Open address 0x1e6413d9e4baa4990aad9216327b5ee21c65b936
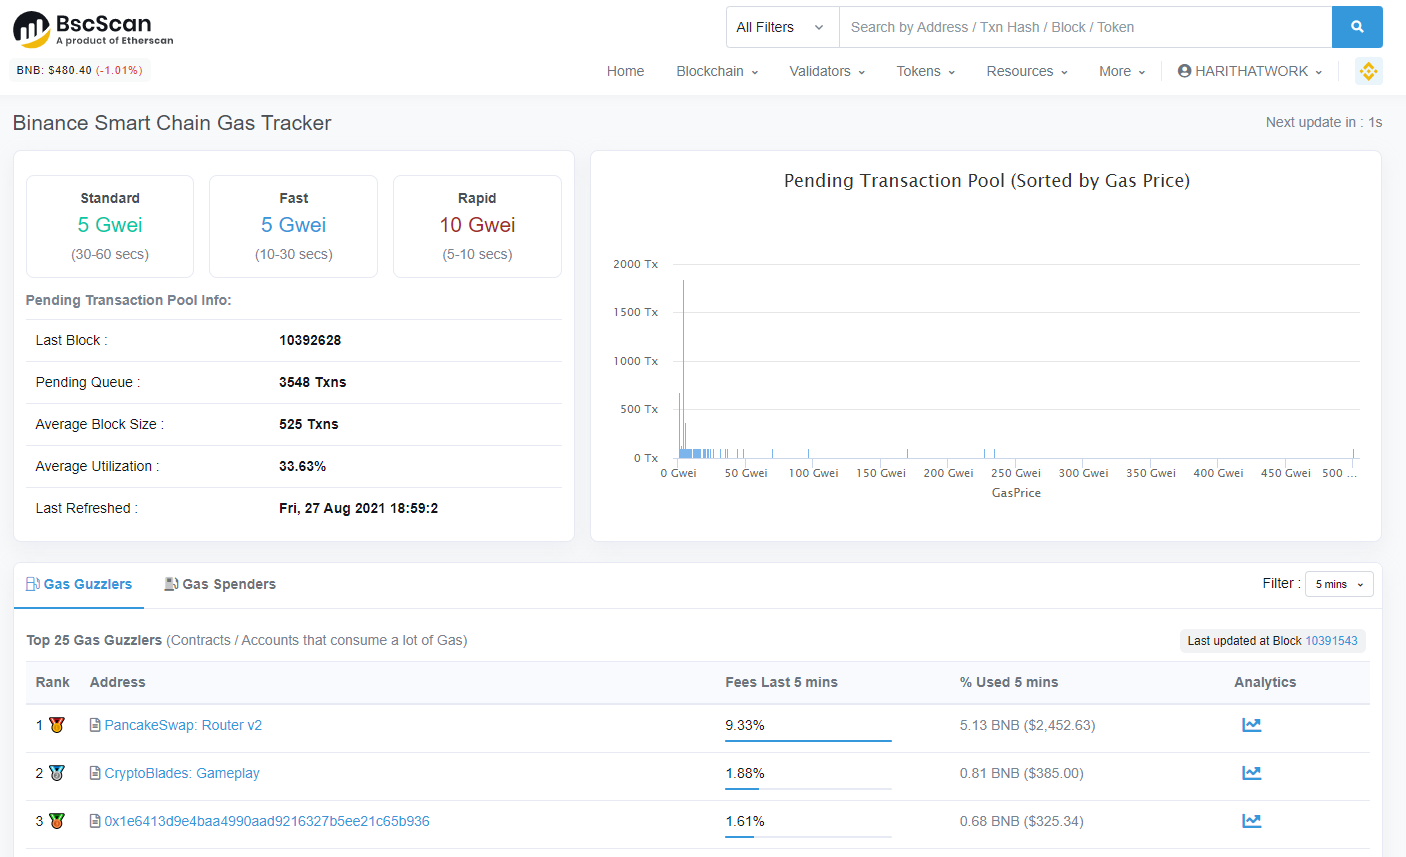The width and height of the screenshot is (1406, 857). [267, 821]
